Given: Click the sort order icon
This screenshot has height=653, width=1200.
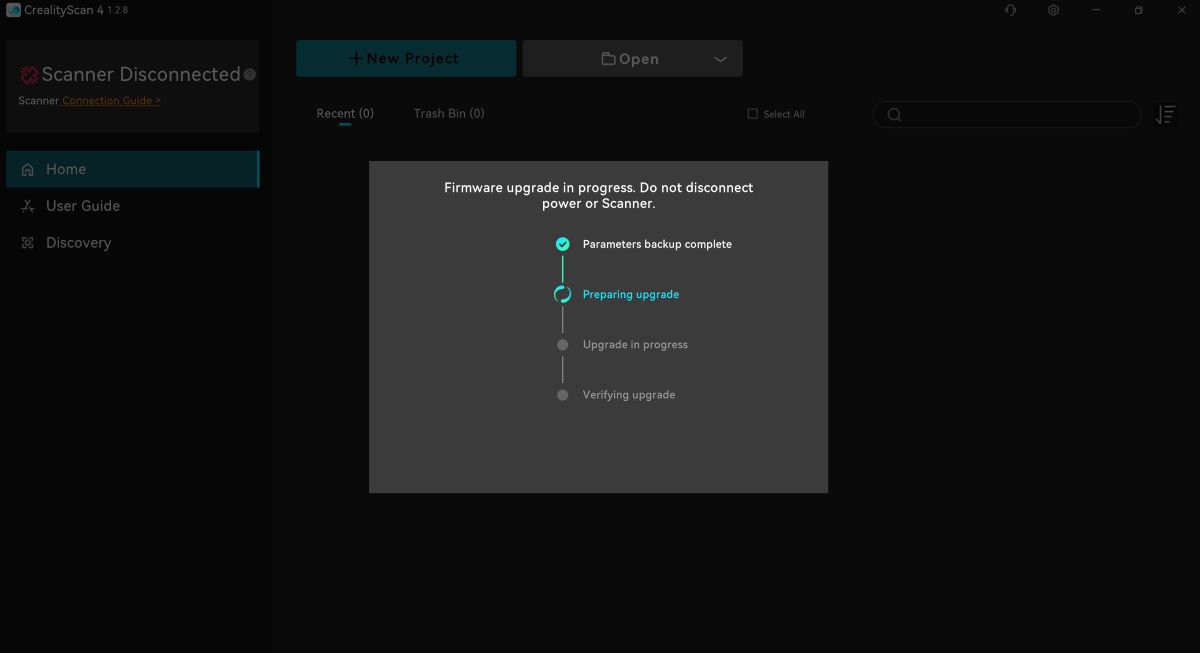Looking at the screenshot, I should [x=1165, y=115].
